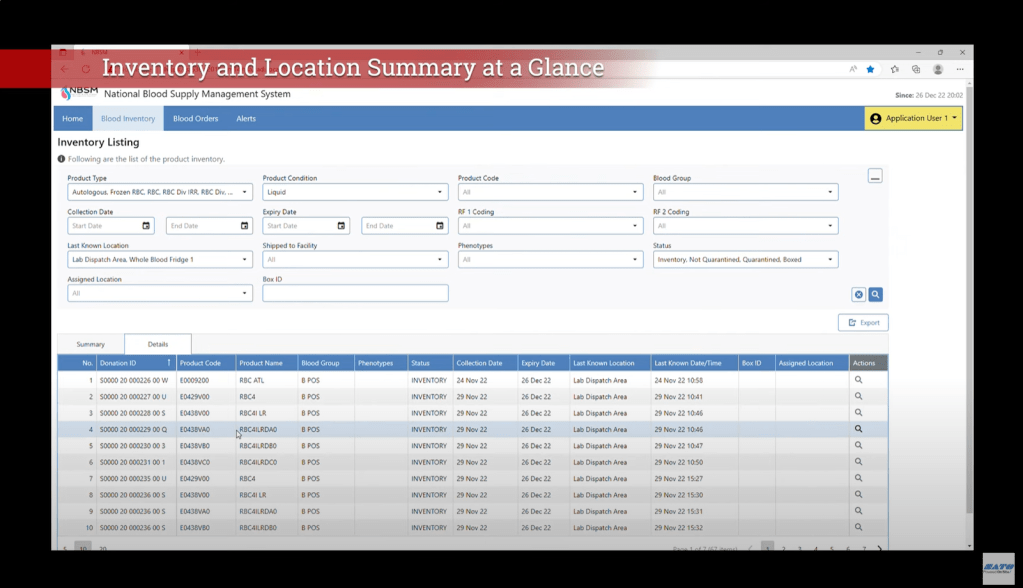This screenshot has height=588, width=1023.
Task: Click into the Box ID field
Action: click(x=355, y=293)
